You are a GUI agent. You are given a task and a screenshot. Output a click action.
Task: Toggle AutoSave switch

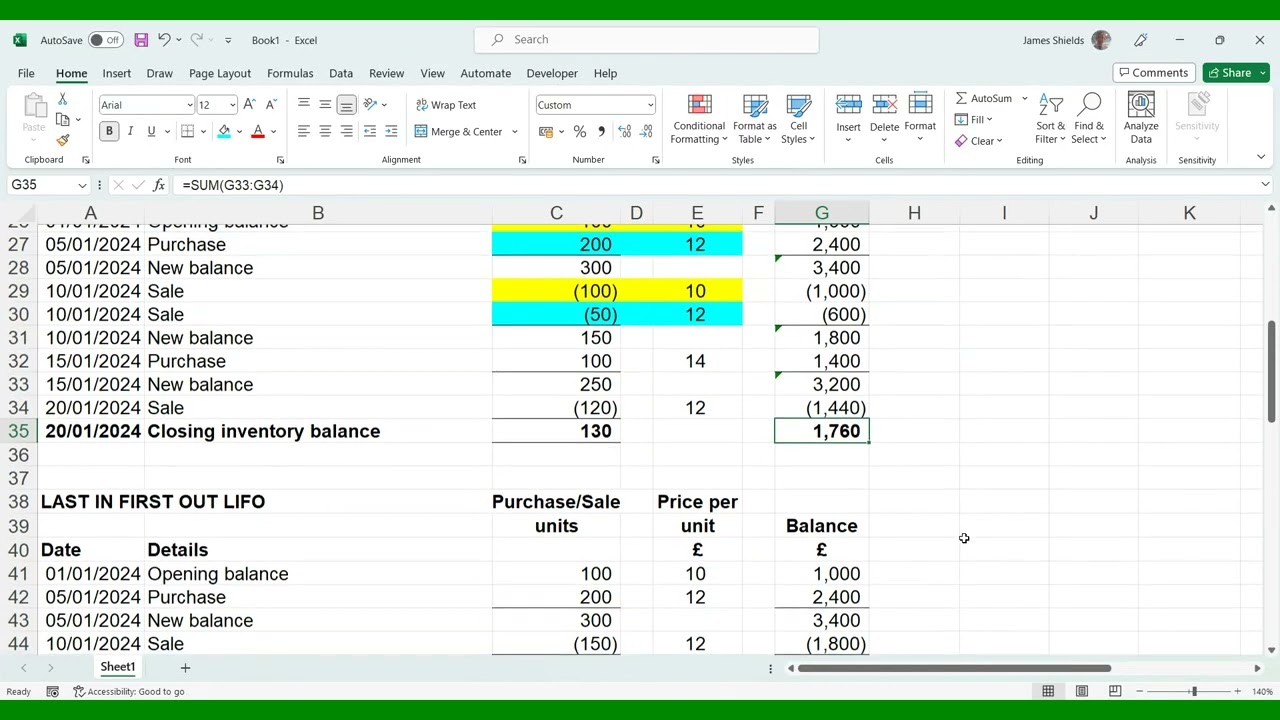104,40
